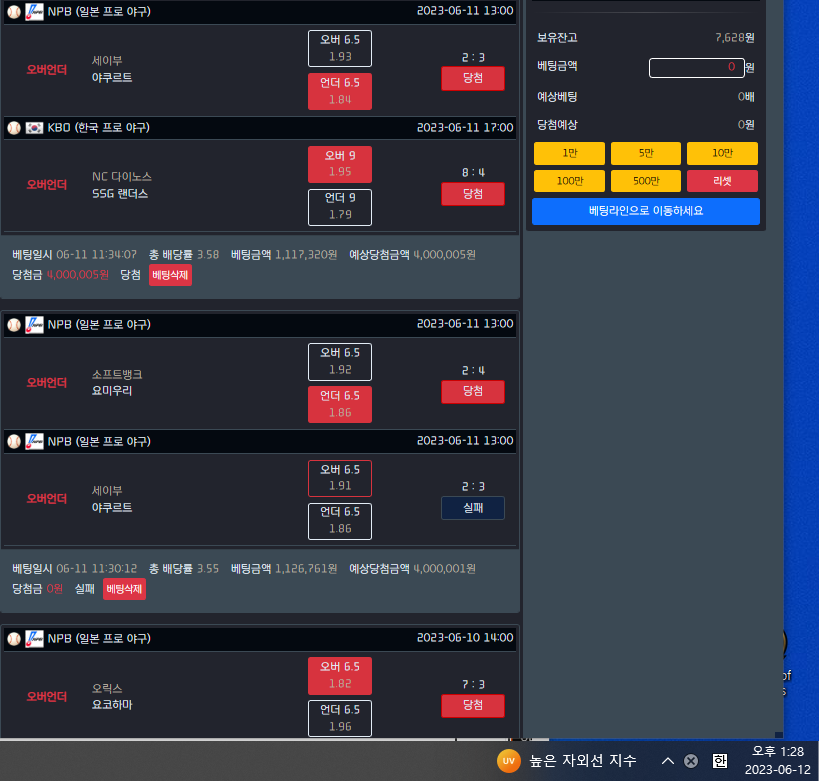The height and width of the screenshot is (781, 819).
Task: Select 언더 9 odds 1.79 option
Action: [340, 207]
